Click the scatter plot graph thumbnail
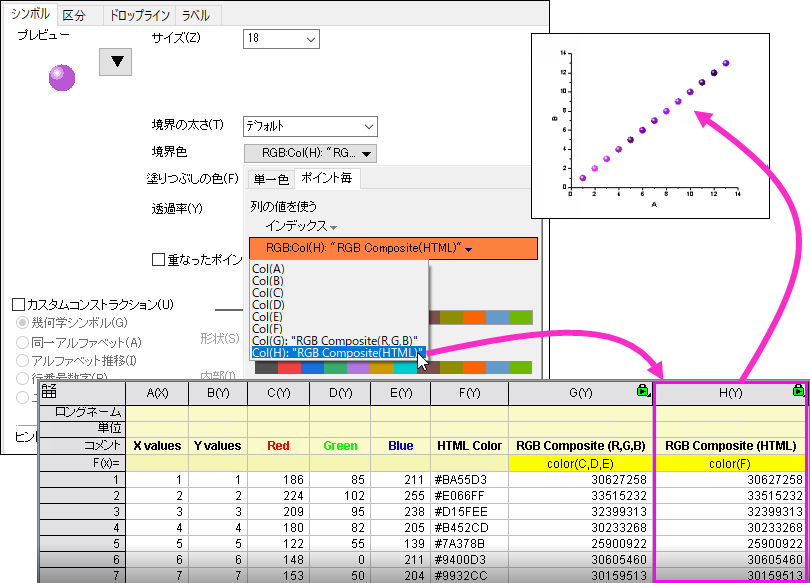 [x=650, y=126]
